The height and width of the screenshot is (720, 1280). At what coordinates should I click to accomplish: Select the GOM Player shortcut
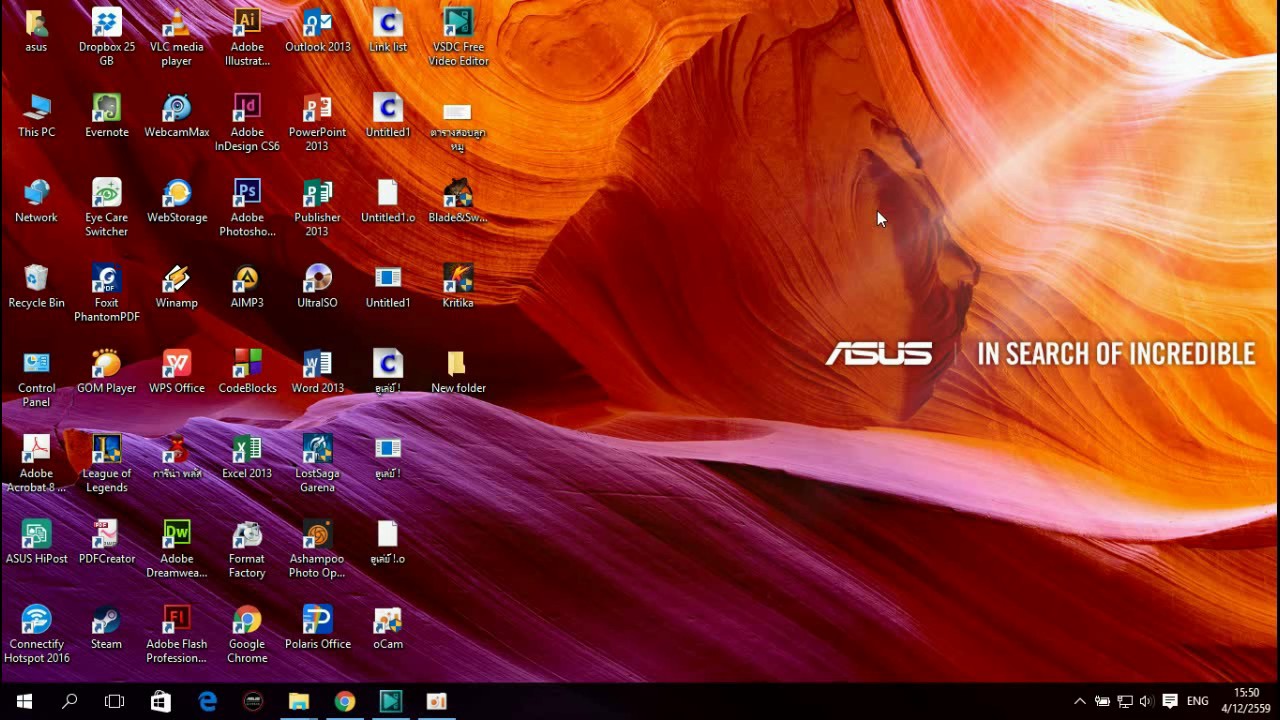[x=107, y=371]
